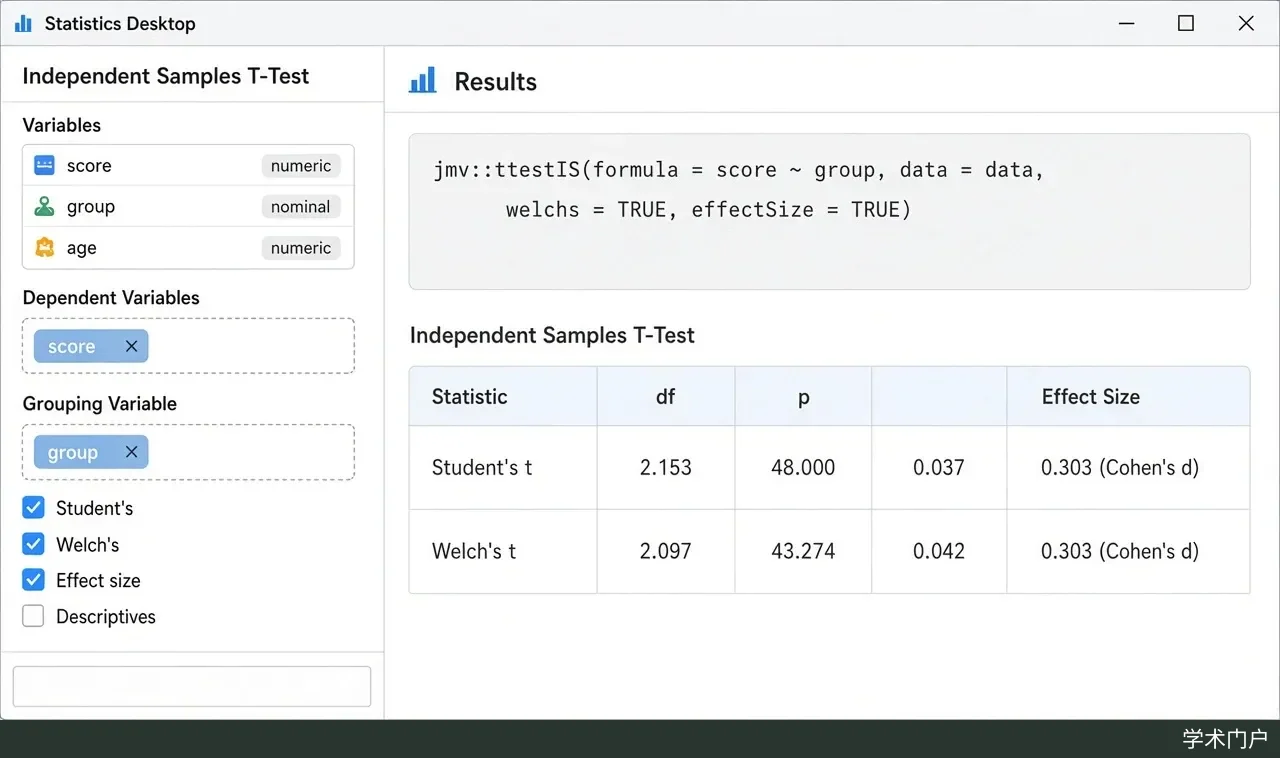Viewport: 1280px width, 758px height.
Task: Click the score variable's numeric type icon
Action: pos(44,166)
